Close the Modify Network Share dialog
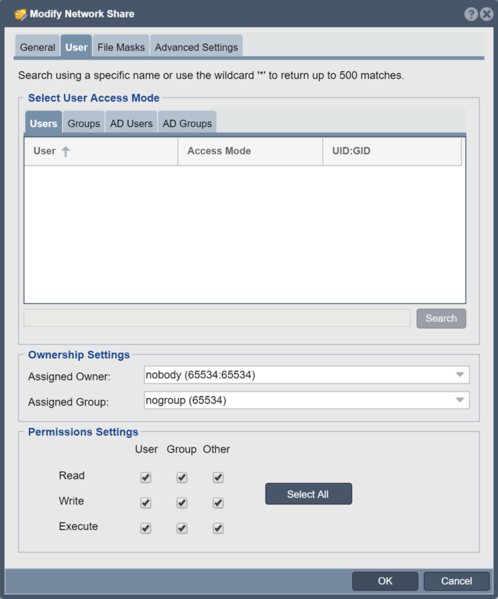This screenshot has height=599, width=498. tap(486, 14)
